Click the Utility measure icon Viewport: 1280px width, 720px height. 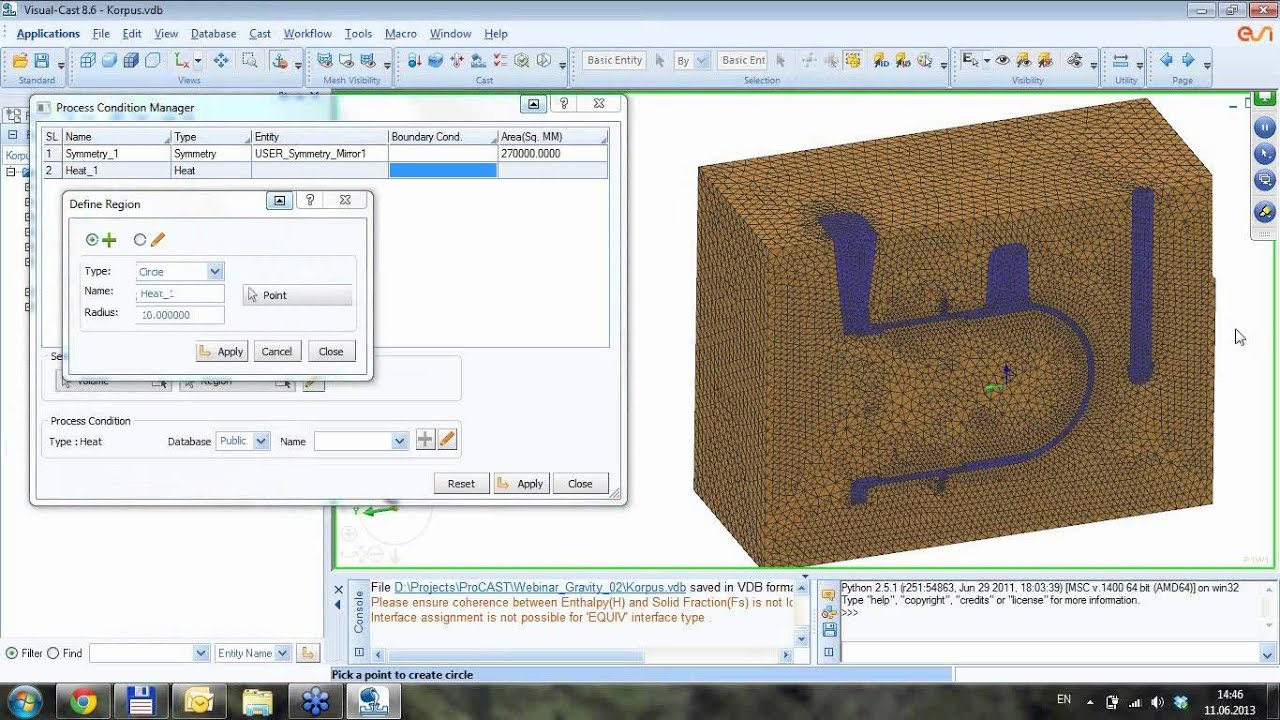(1121, 61)
